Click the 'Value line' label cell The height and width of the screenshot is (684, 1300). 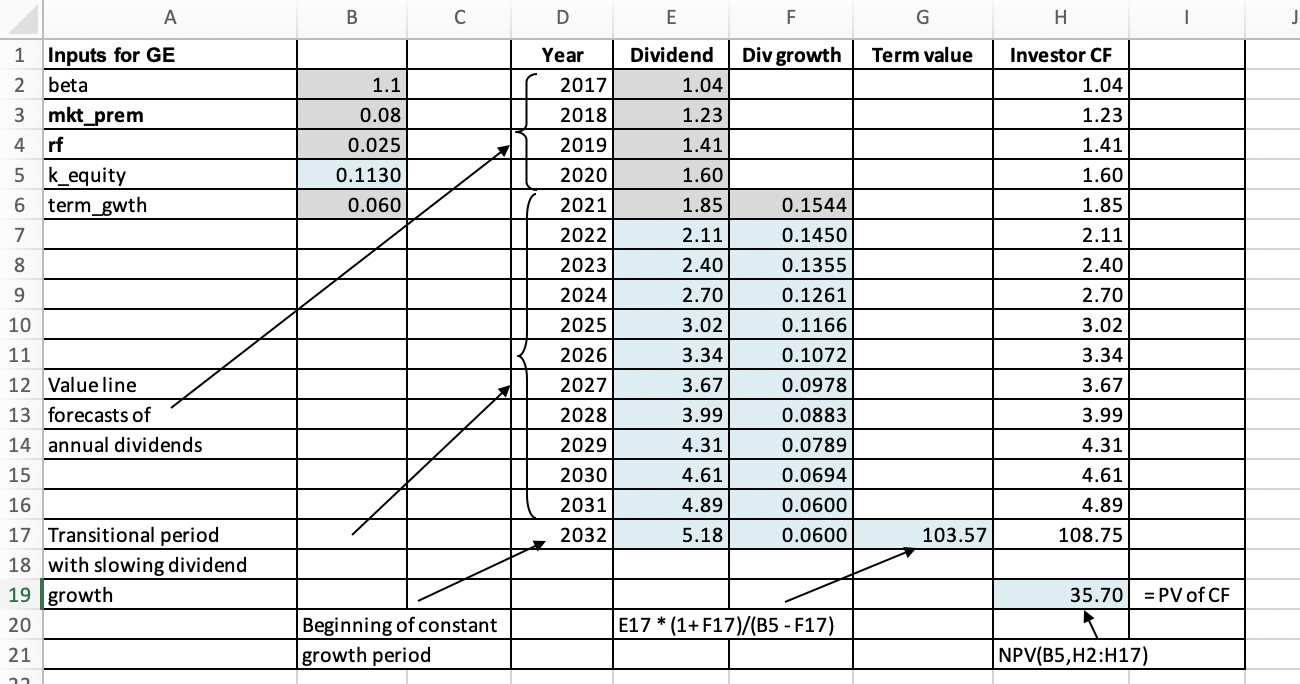coord(170,385)
